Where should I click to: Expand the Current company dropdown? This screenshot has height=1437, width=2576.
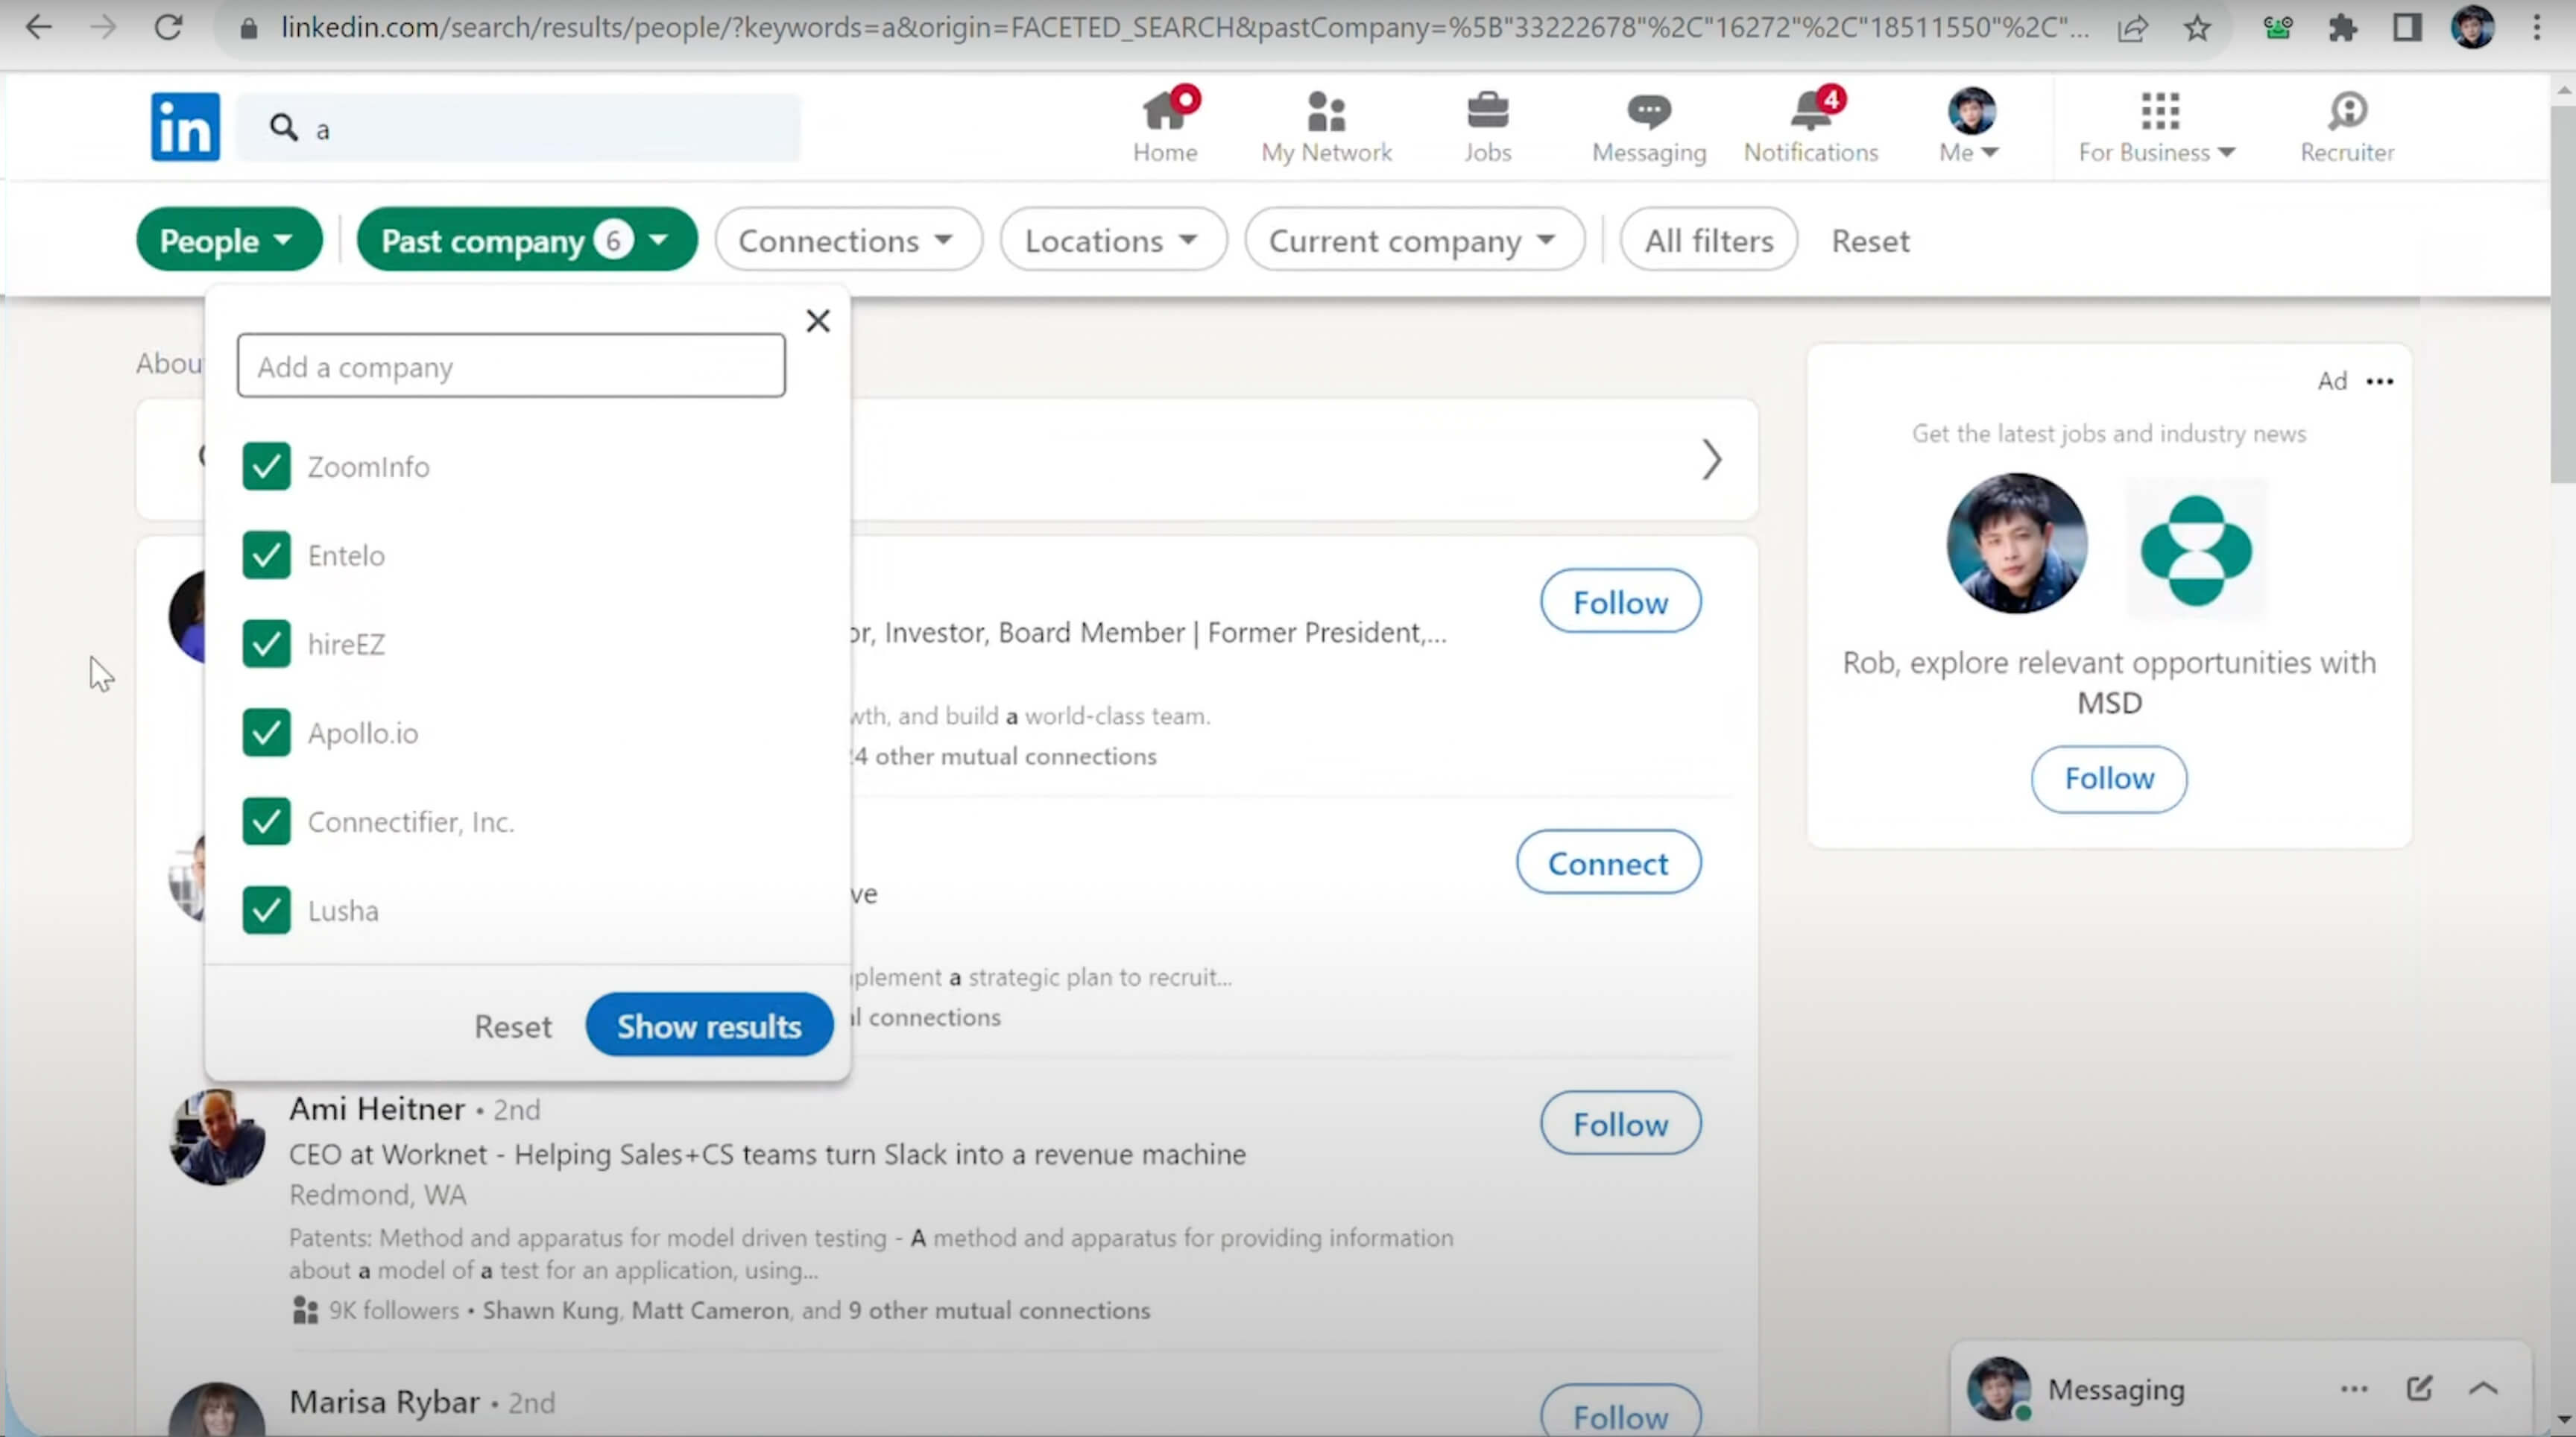(1413, 240)
